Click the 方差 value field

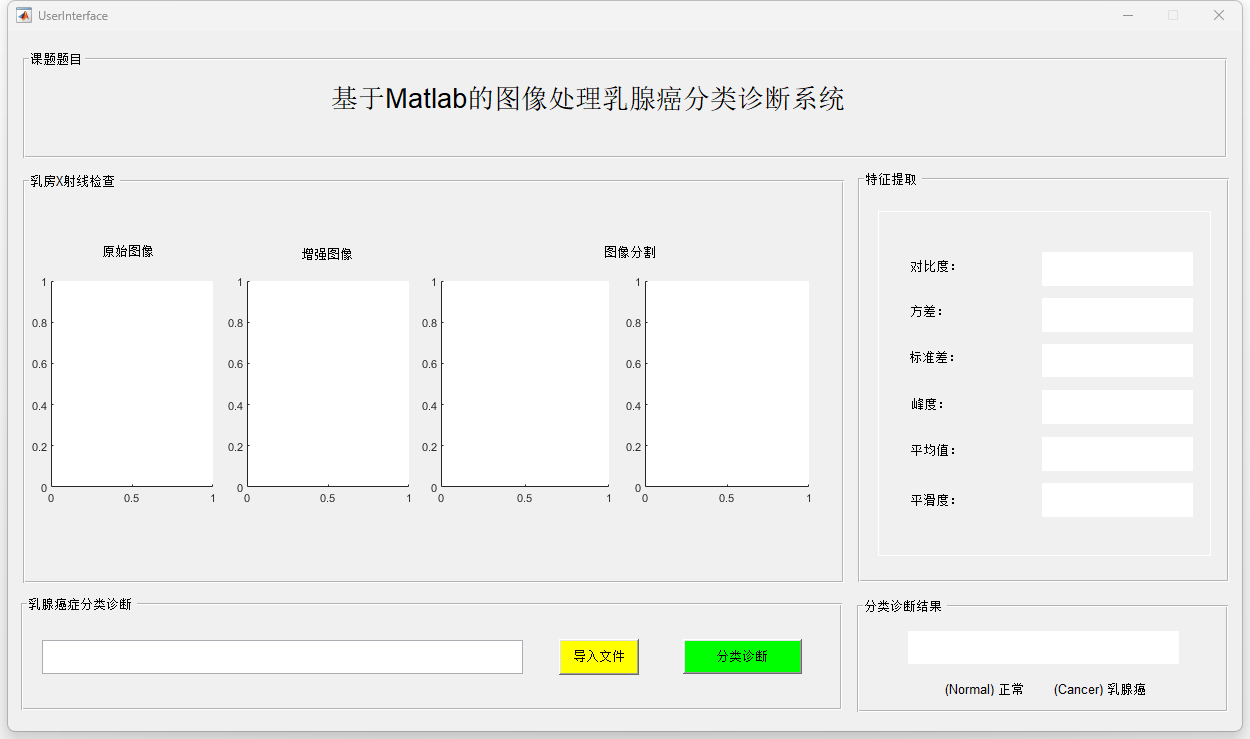pos(1117,315)
